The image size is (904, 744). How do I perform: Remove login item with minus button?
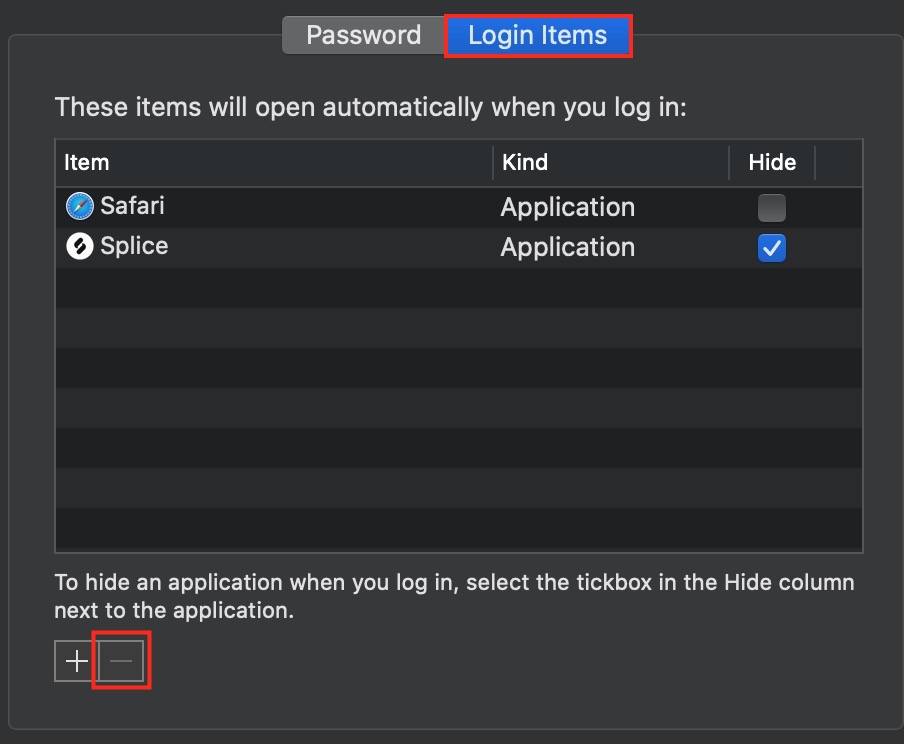tap(121, 661)
